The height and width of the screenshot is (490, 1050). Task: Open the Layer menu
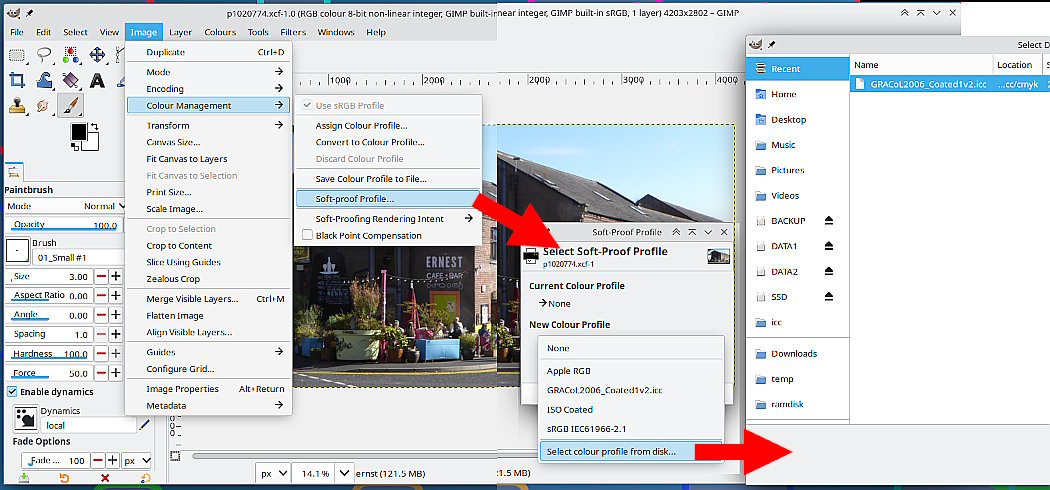click(180, 32)
